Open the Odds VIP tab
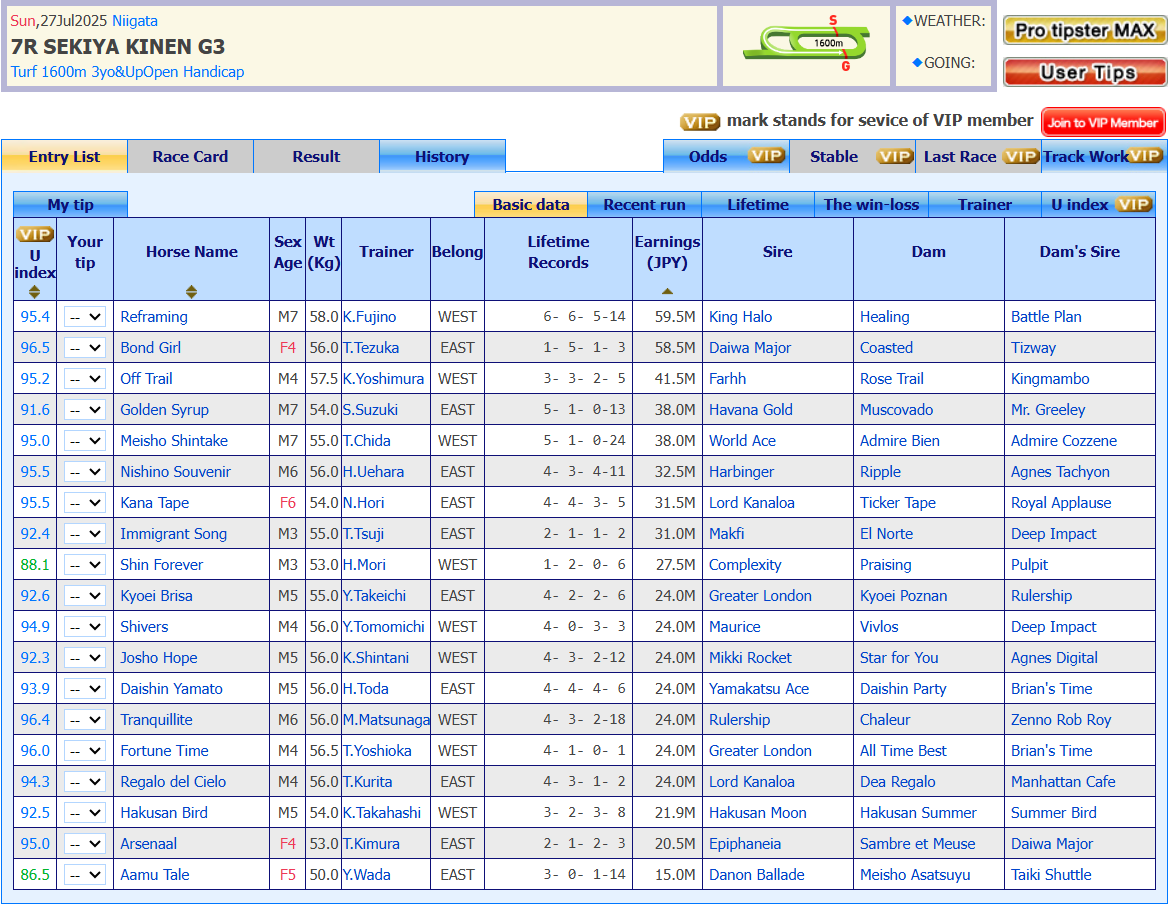1175x907 pixels. coord(726,157)
